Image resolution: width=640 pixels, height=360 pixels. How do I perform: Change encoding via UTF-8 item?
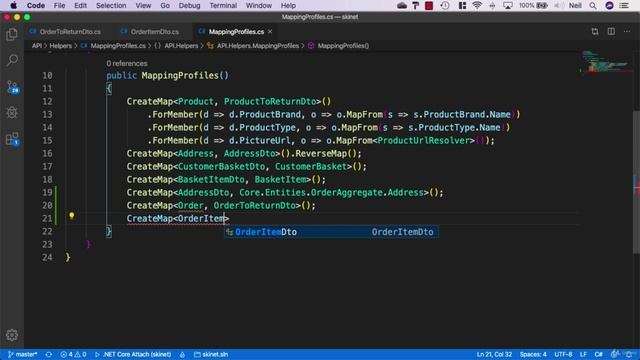(563, 354)
